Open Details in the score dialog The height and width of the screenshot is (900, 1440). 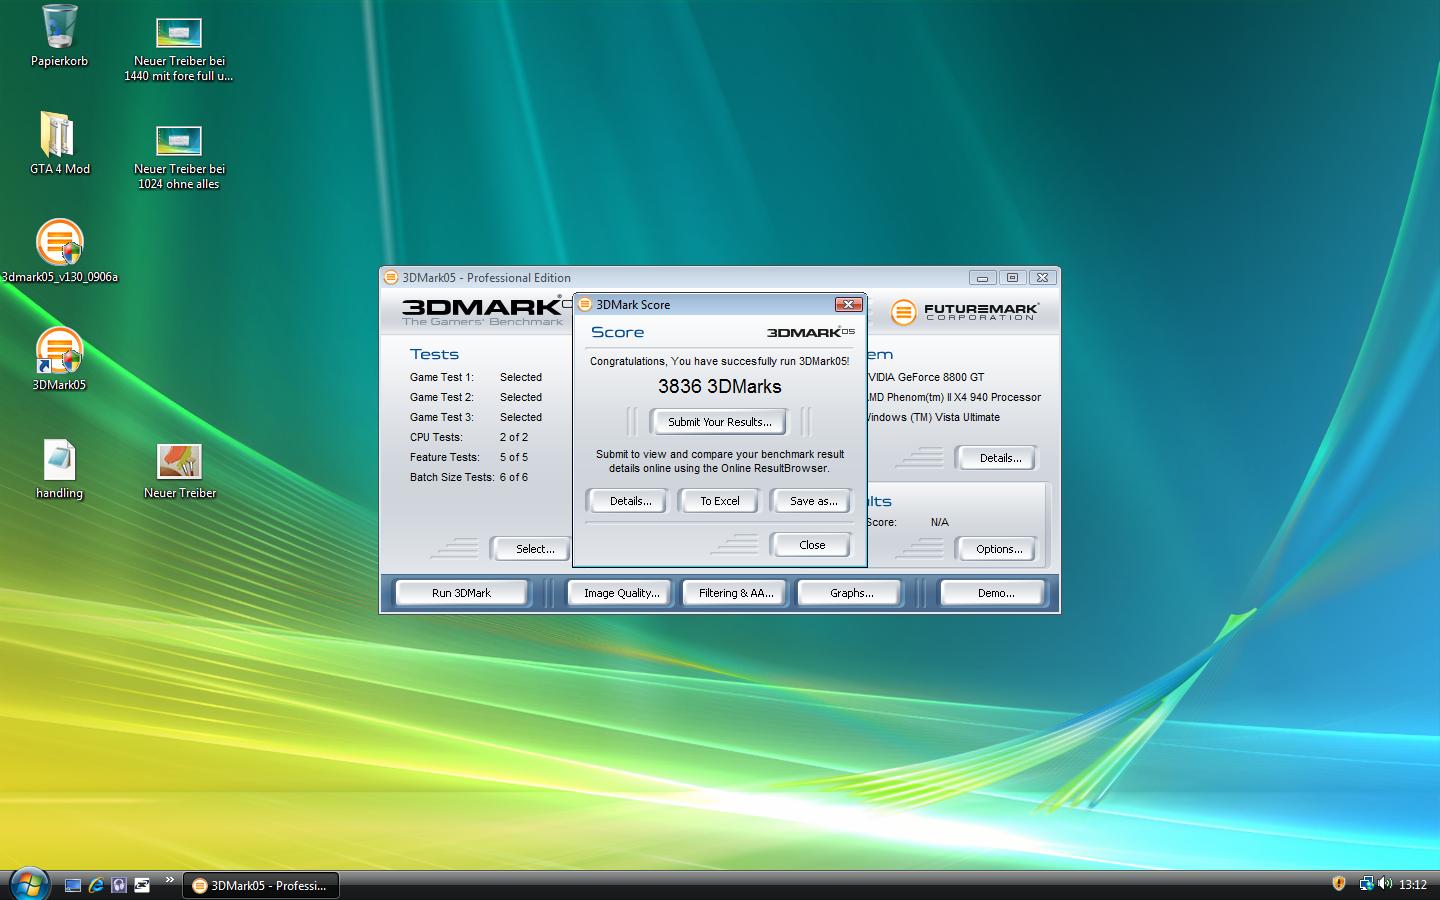tap(630, 501)
